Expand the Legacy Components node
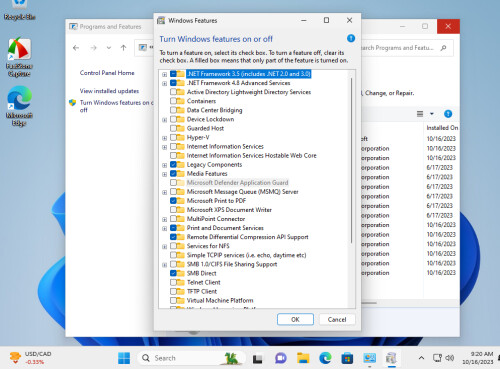This screenshot has width=500, height=369. pos(164,165)
